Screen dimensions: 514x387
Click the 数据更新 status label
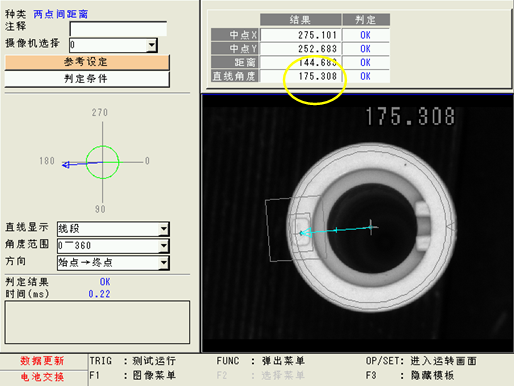42,361
